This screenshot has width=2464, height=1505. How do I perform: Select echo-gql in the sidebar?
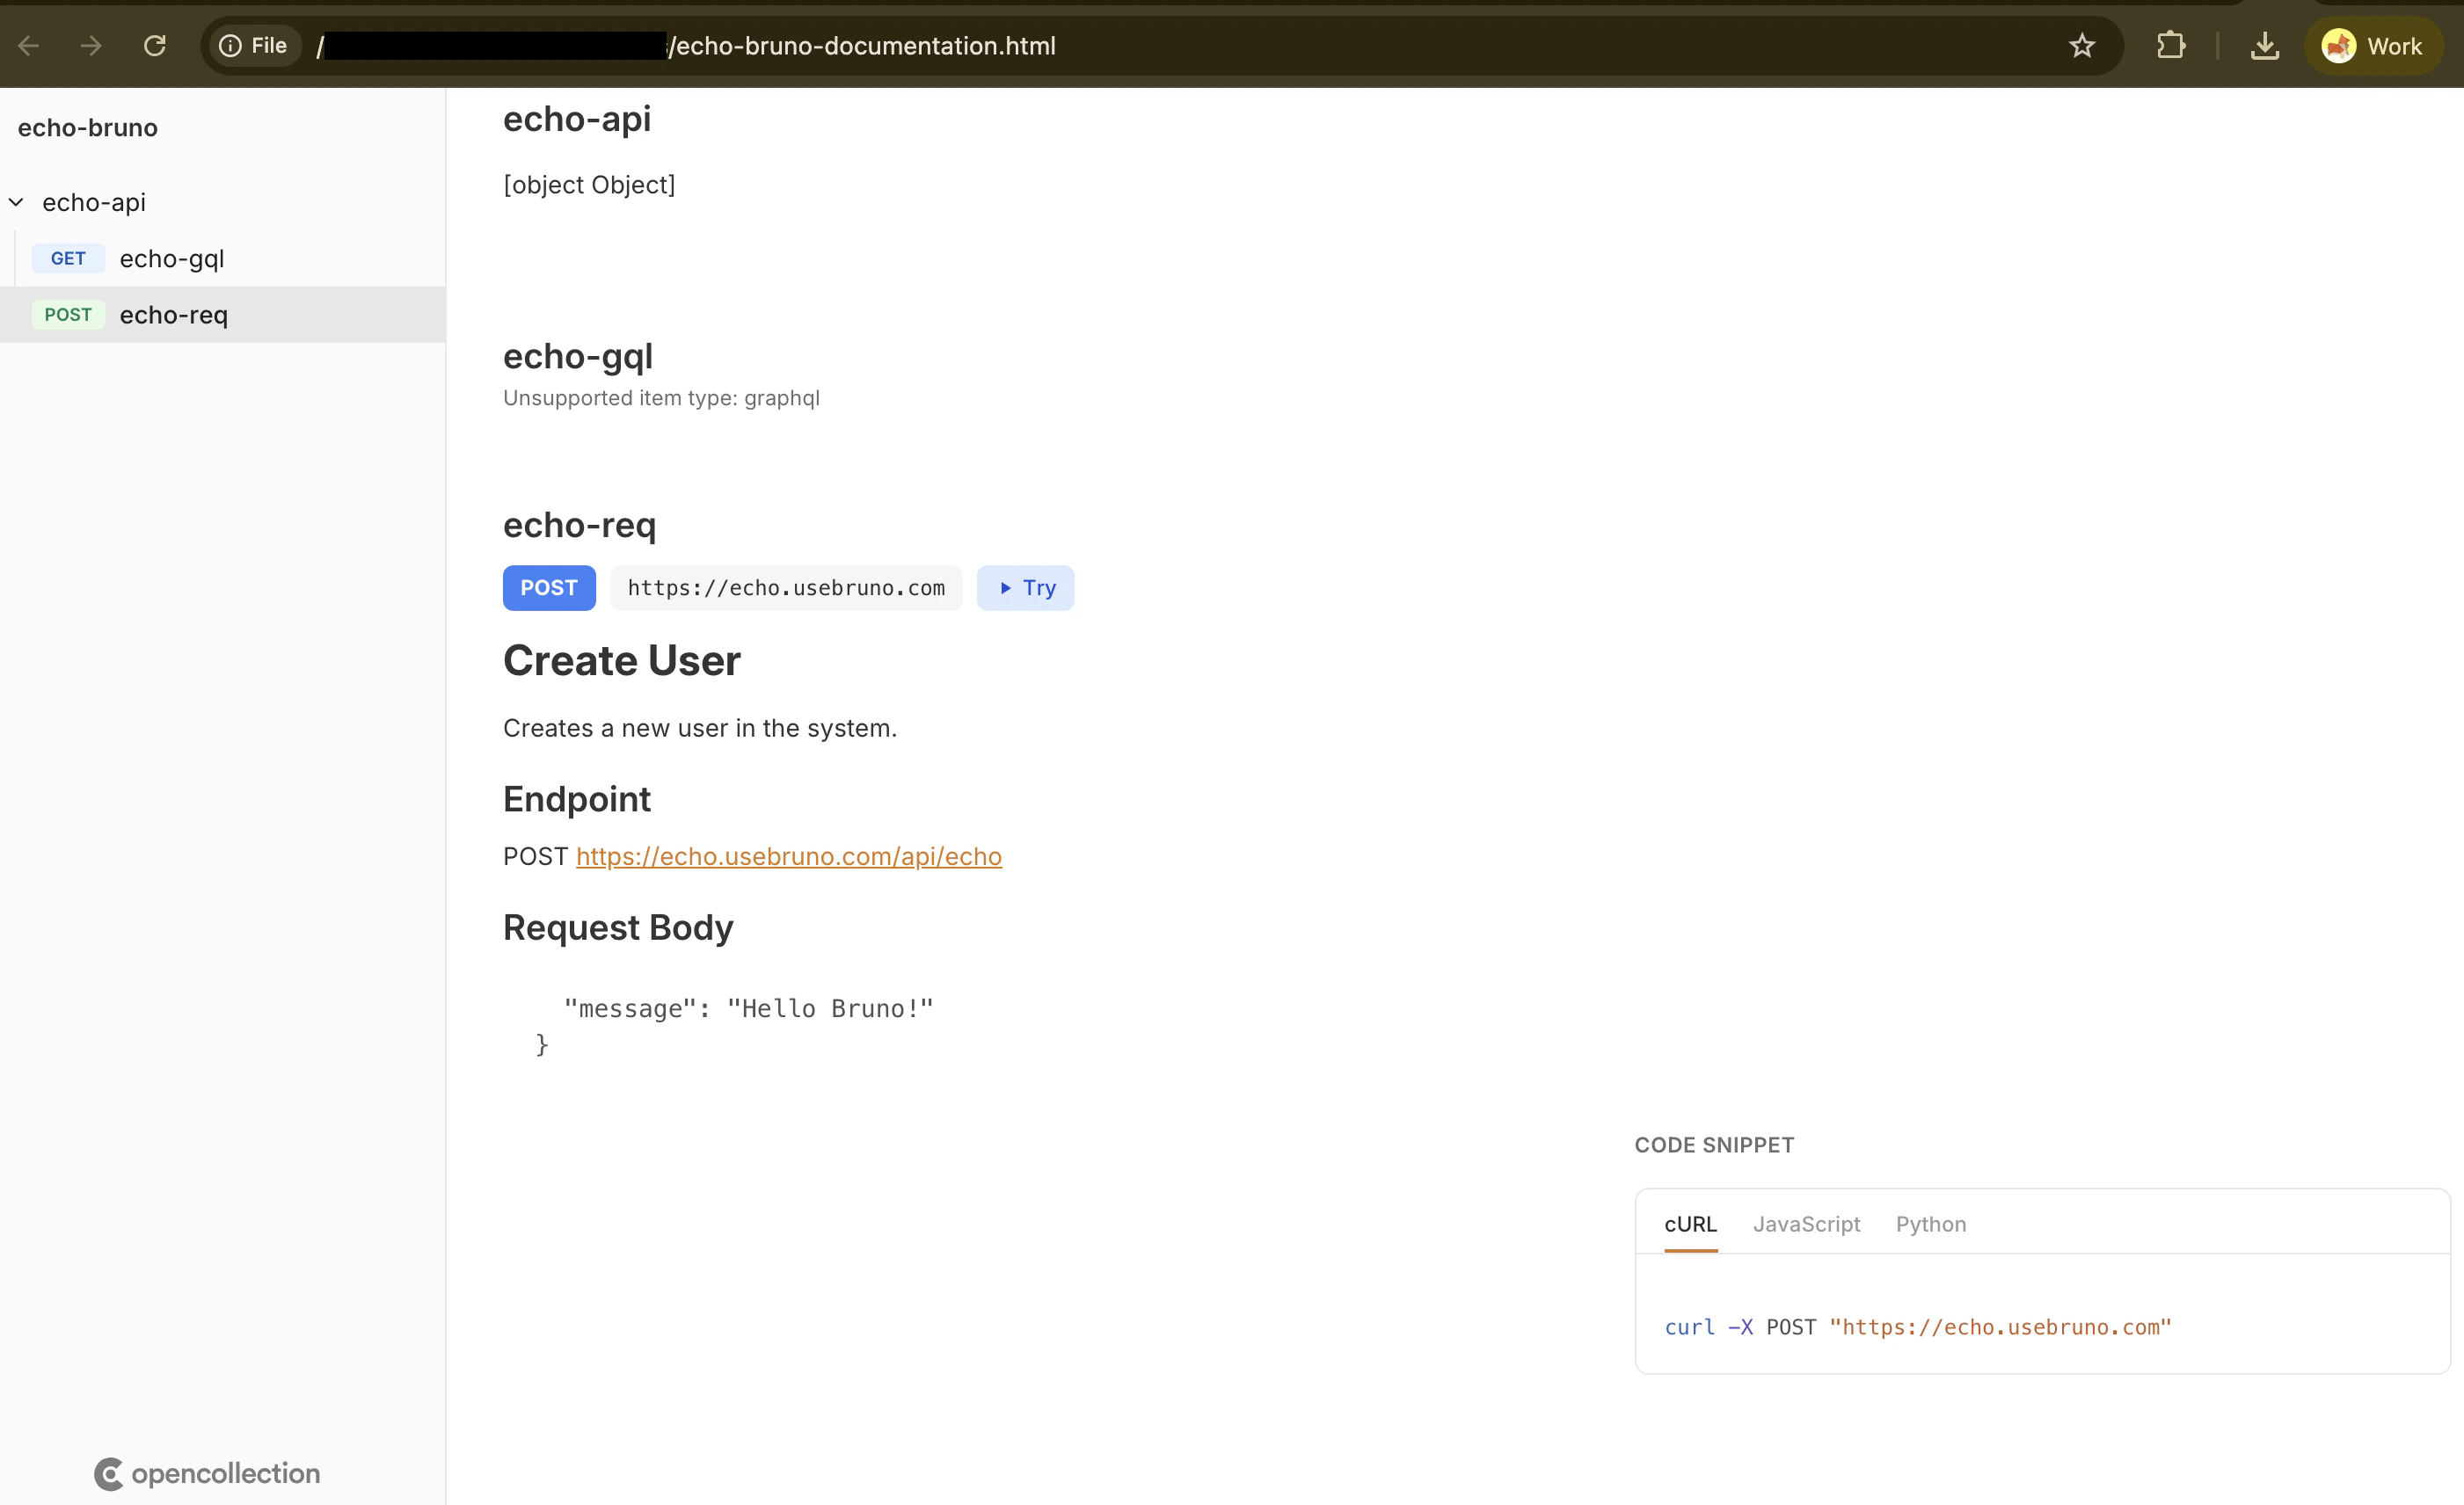tap(171, 258)
